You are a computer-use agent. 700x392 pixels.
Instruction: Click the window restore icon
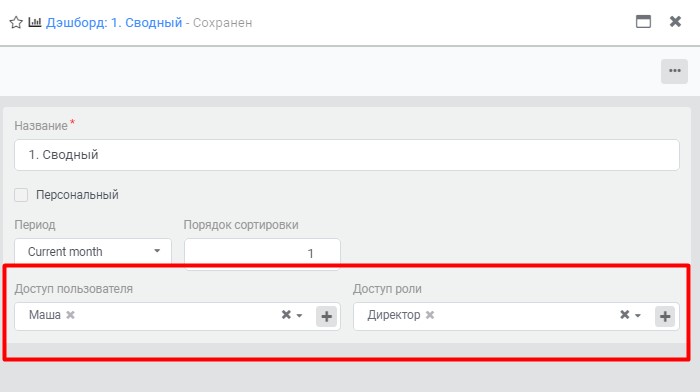(643, 21)
